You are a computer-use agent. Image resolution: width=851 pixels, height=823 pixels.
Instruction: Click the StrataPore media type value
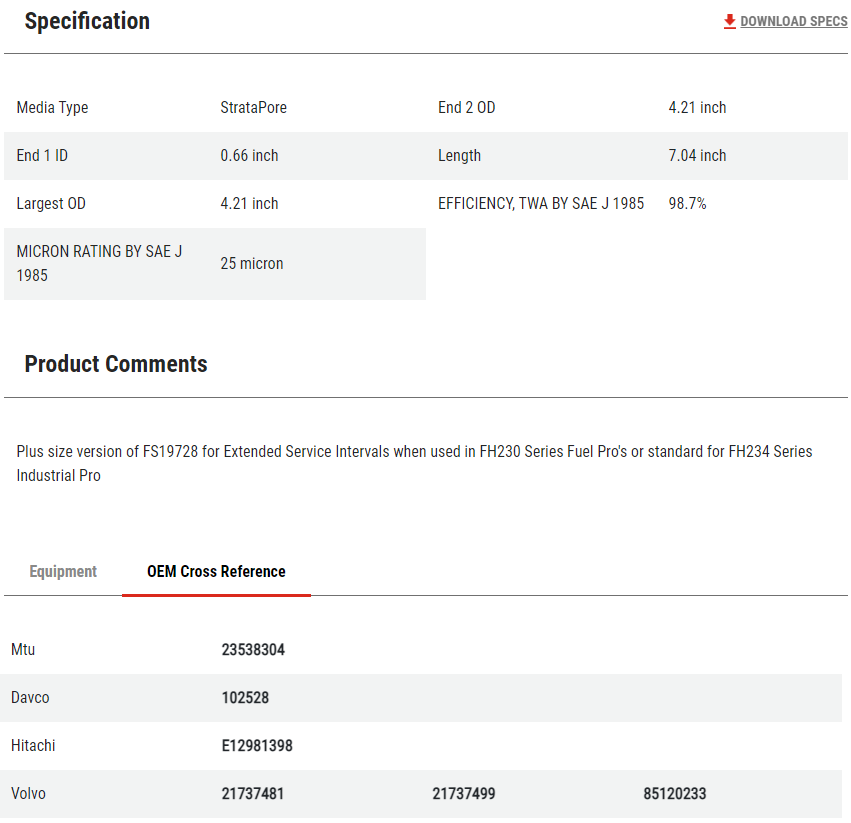(253, 108)
